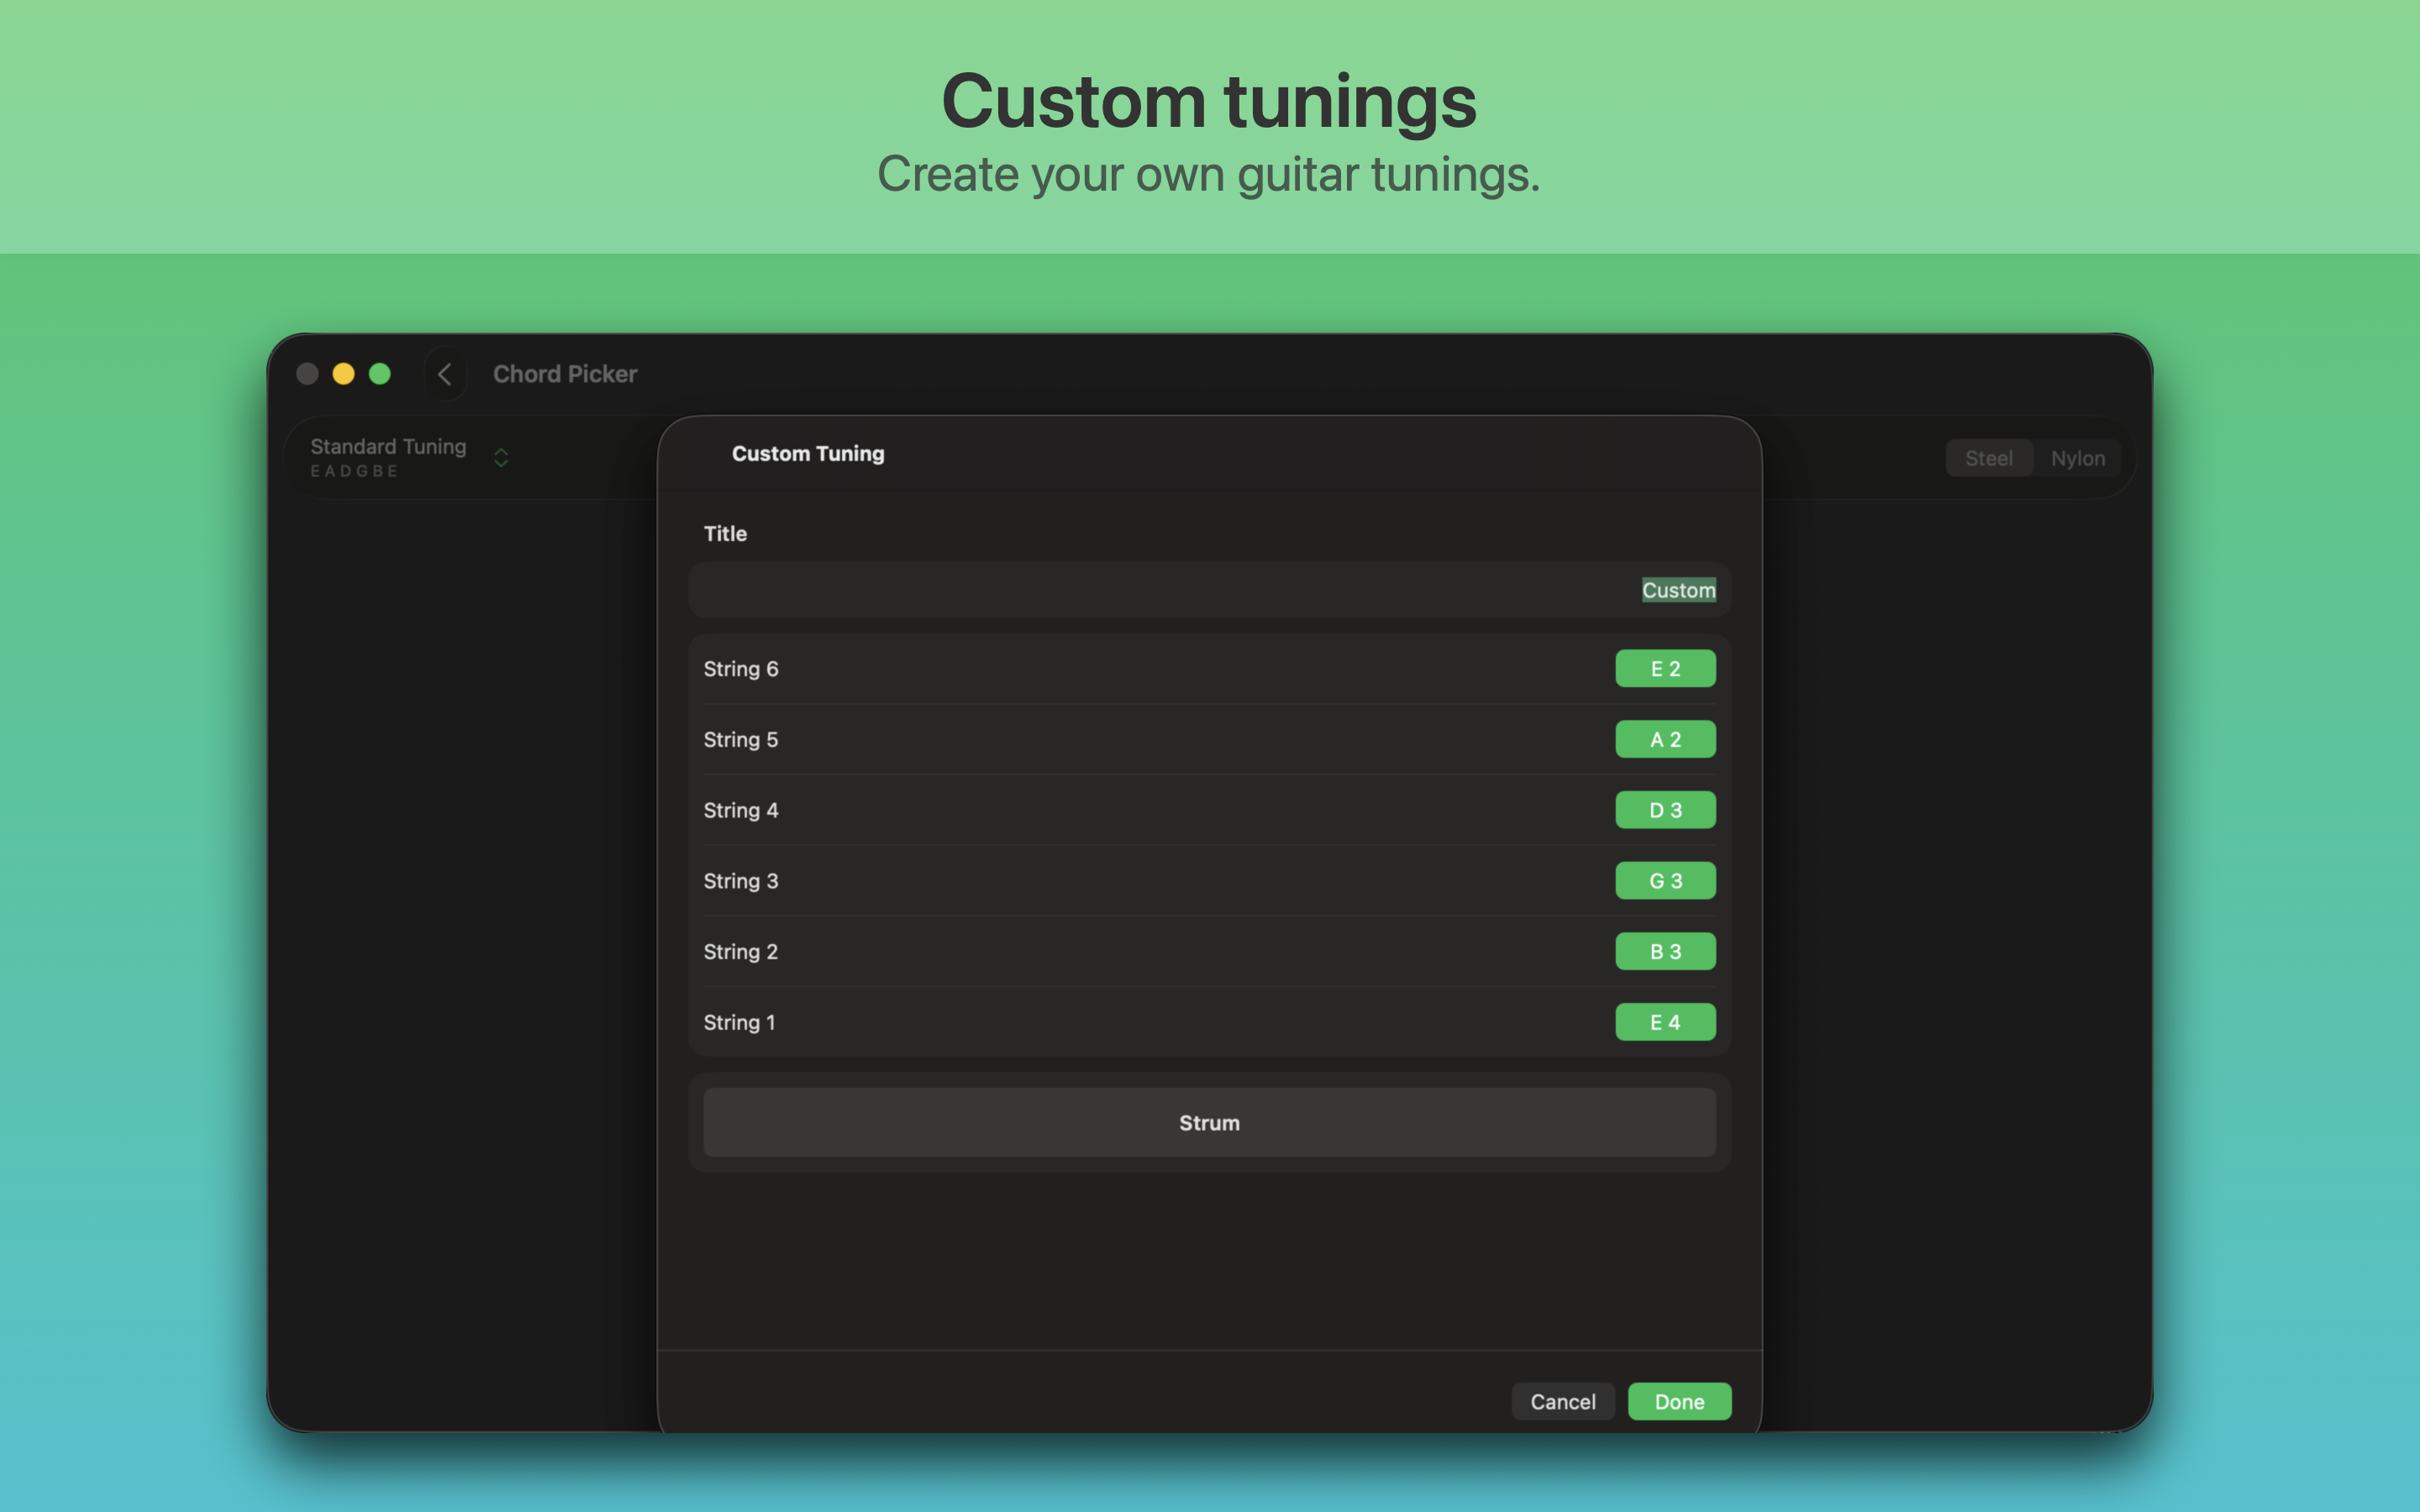Click the String 5 label

[x=741, y=740]
